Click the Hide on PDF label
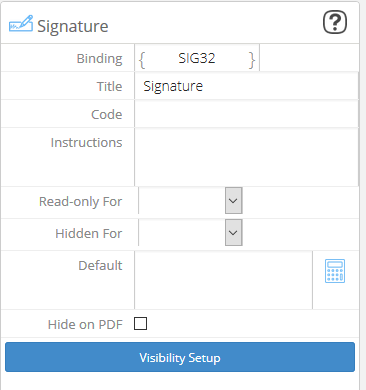Screen dimensions: 366x390 [85, 324]
